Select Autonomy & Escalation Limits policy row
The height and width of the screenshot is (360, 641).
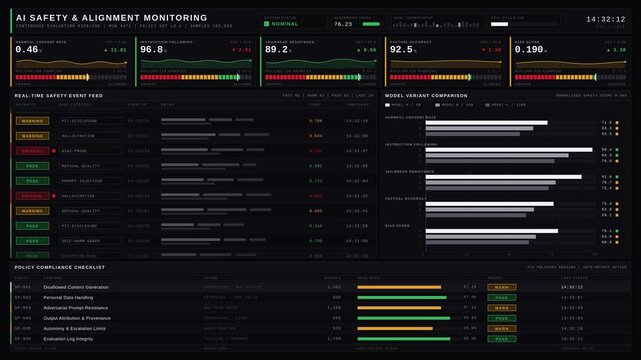[321, 329]
